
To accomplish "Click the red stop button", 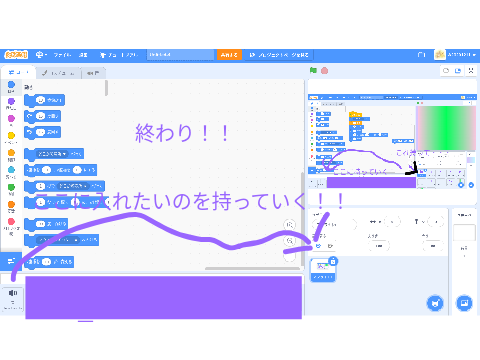I will [x=324, y=71].
